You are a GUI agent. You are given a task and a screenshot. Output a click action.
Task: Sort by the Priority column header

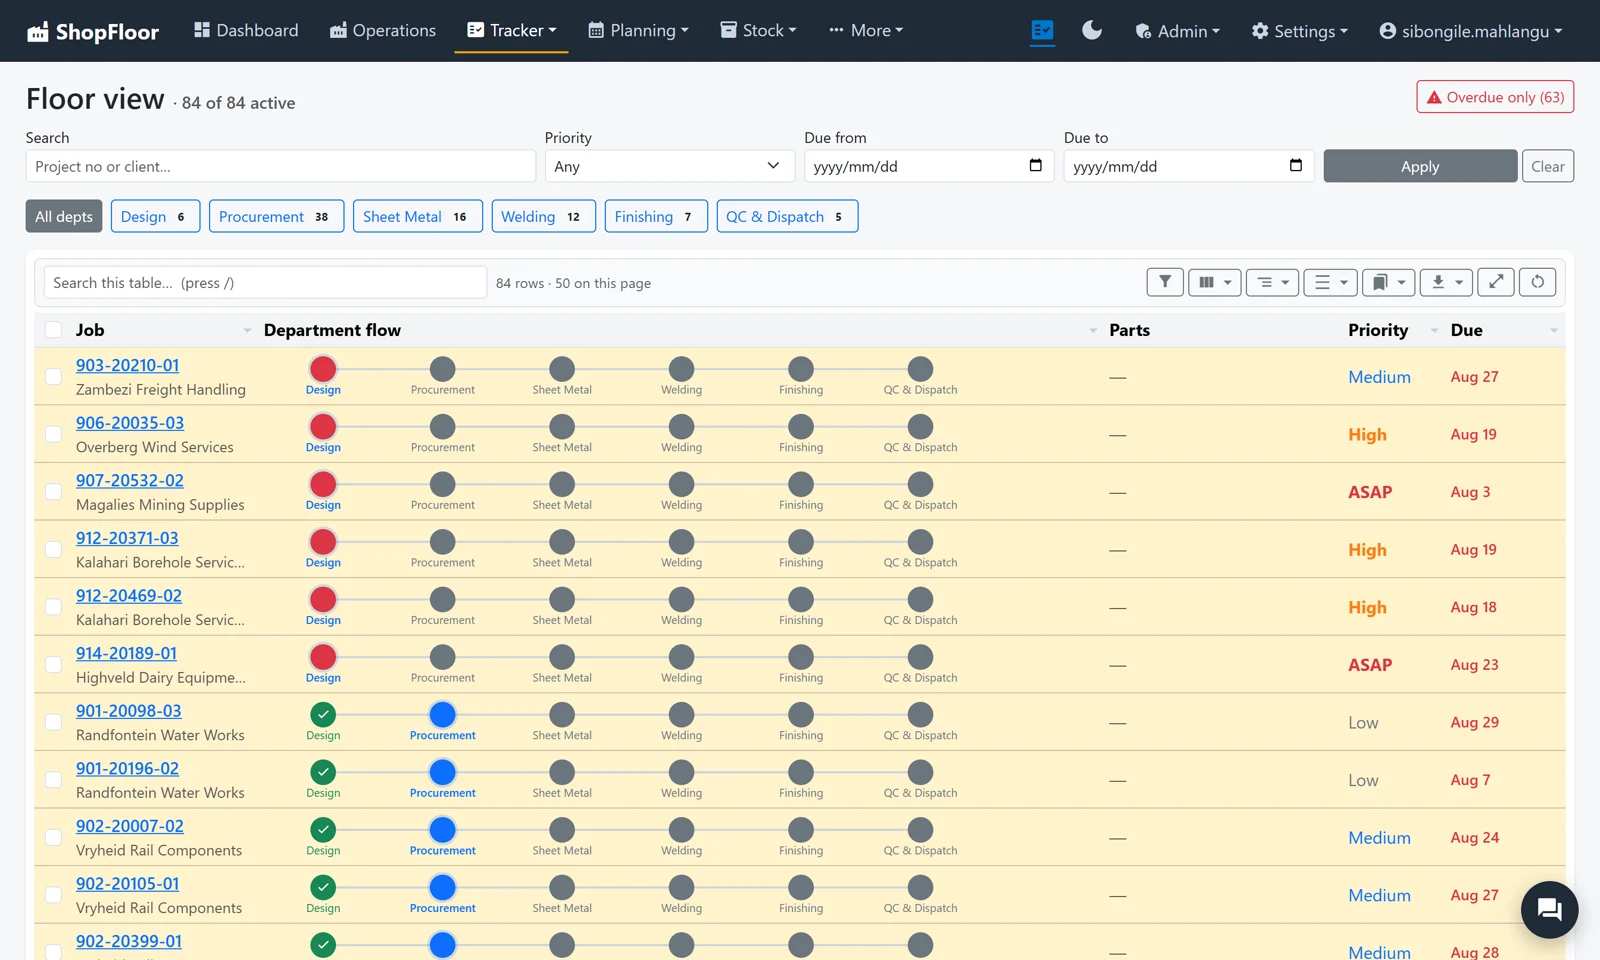(x=1377, y=330)
